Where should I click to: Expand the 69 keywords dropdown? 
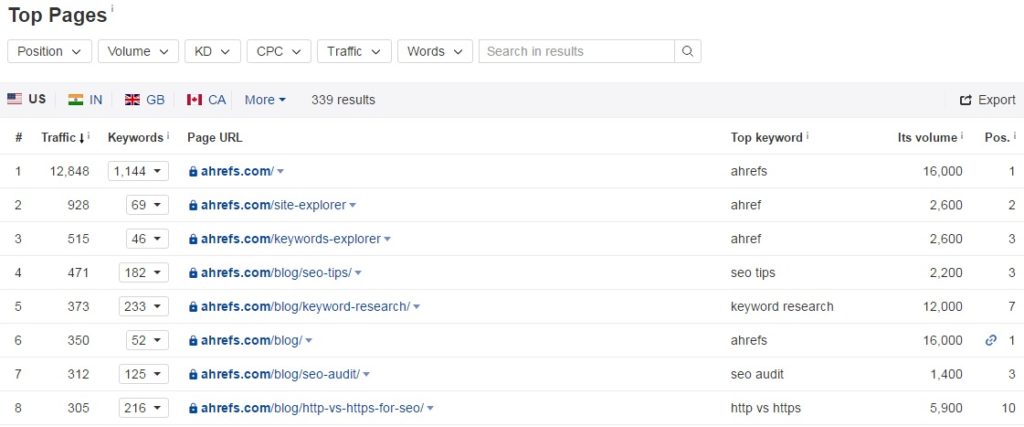147,205
